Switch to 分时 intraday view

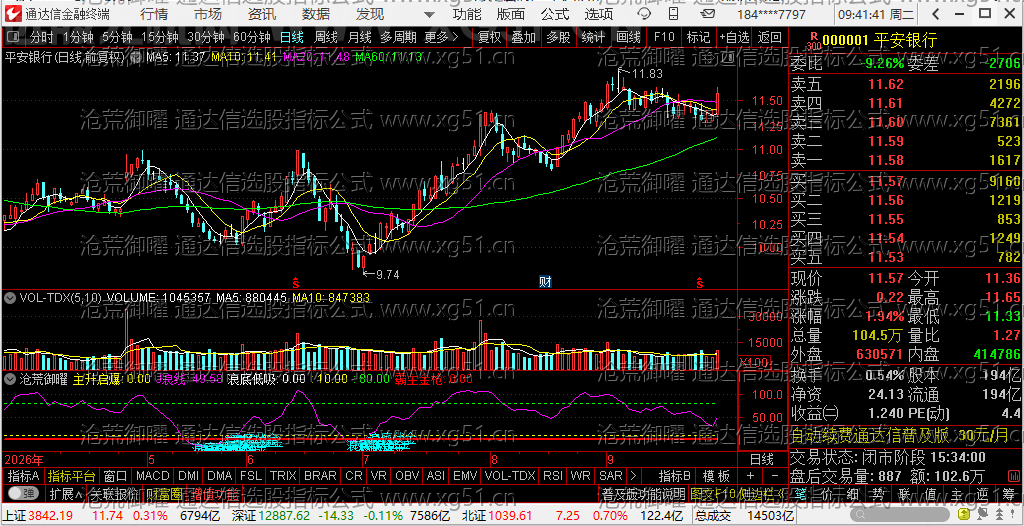click(x=42, y=37)
